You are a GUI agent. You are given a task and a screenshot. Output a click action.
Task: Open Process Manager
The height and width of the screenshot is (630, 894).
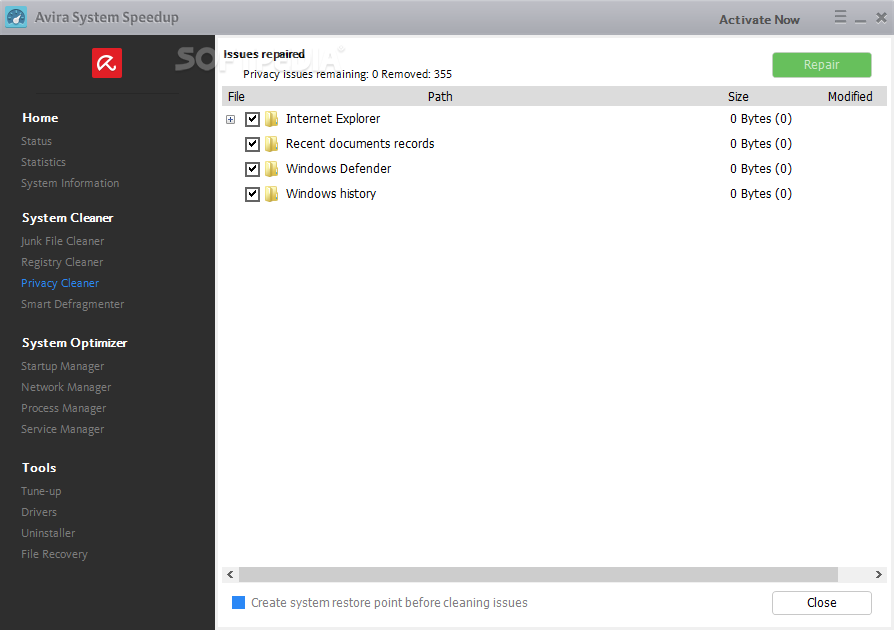[64, 408]
